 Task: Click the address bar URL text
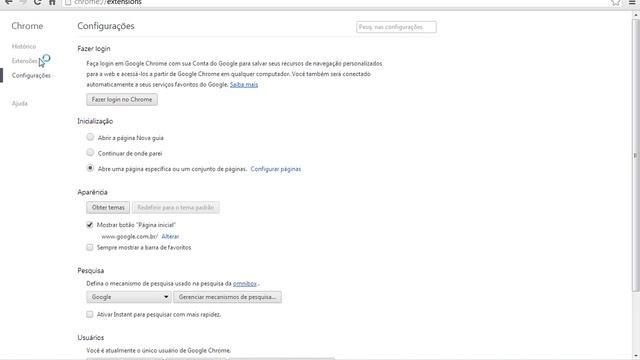(108, 2)
